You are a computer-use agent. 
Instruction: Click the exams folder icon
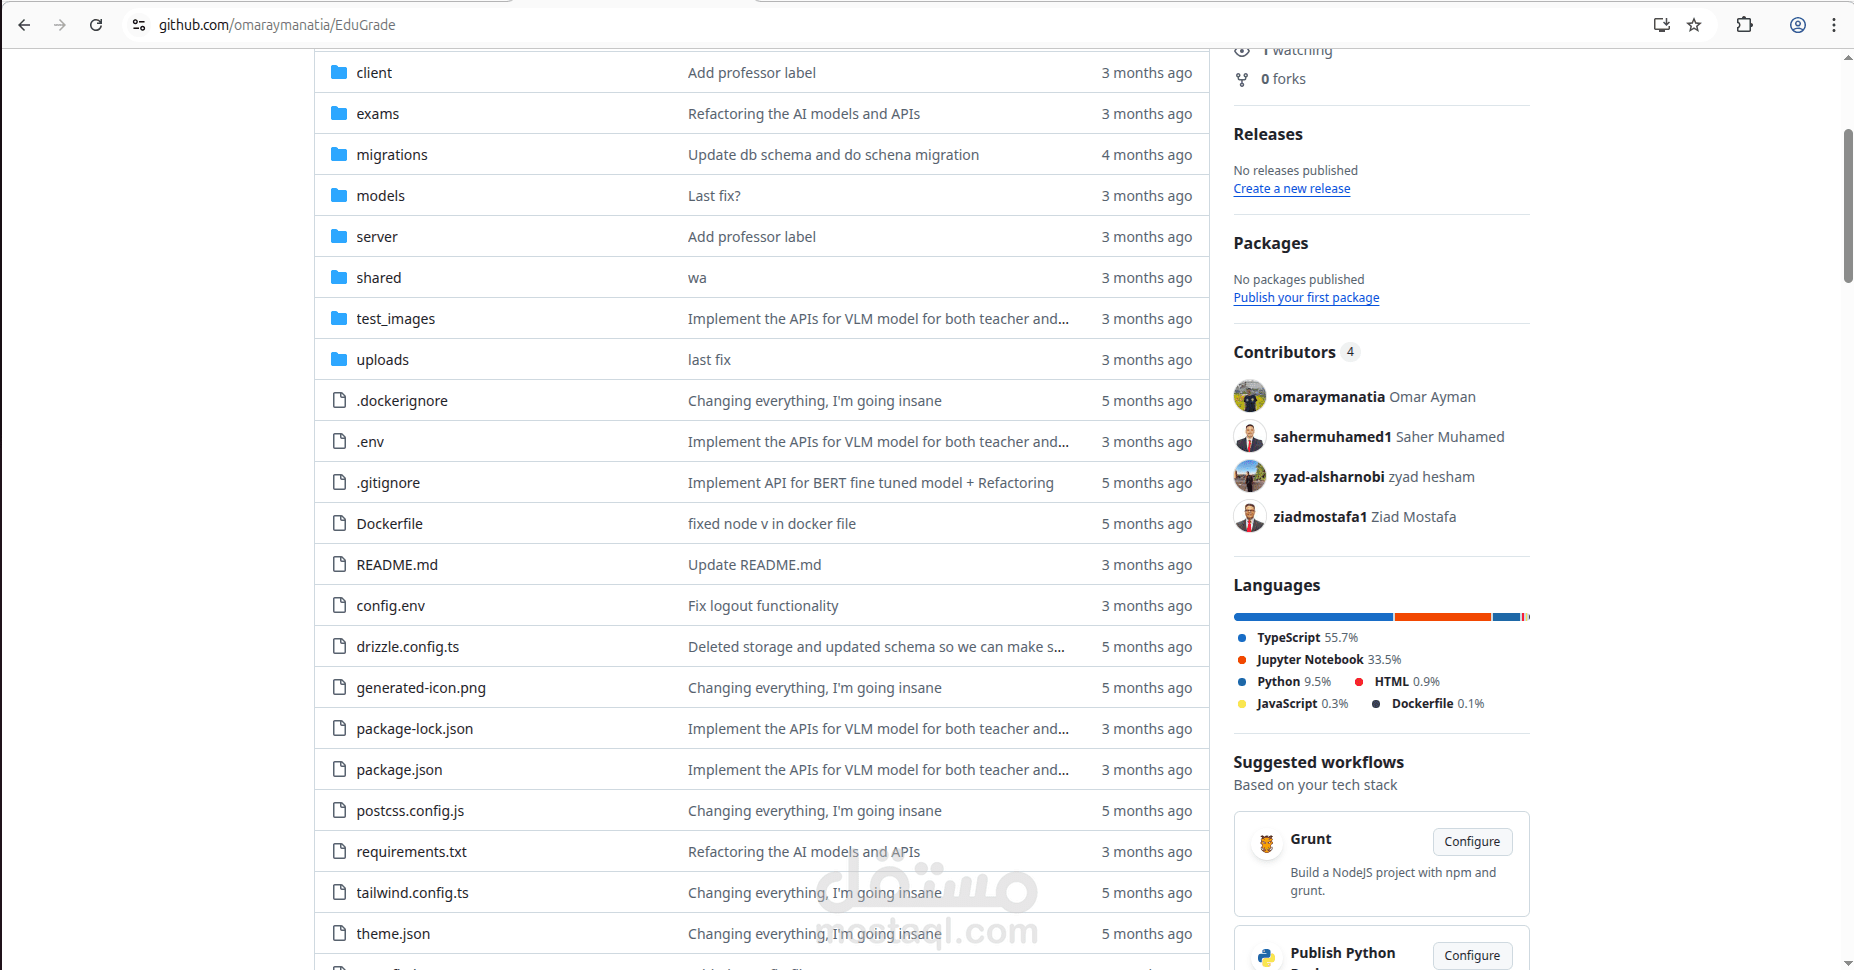[339, 113]
